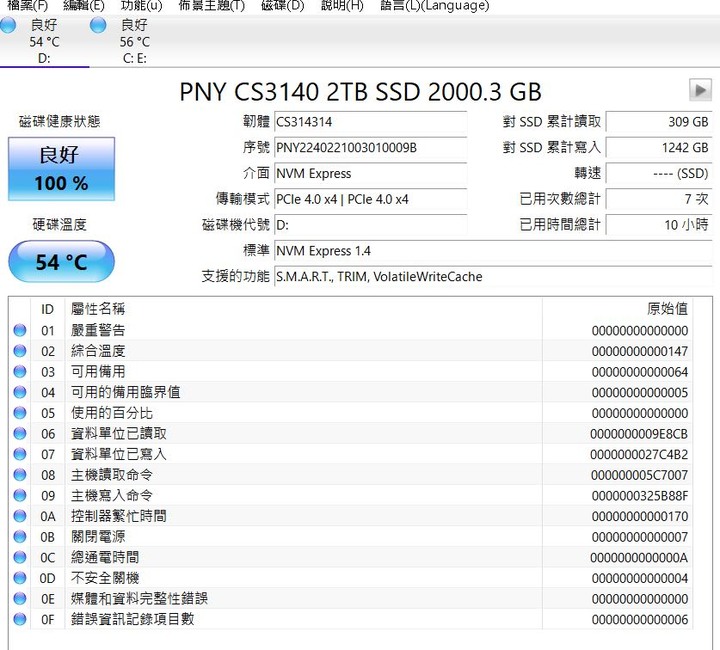This screenshot has height=650, width=720.
Task: Click the 良好 100 % health status box
Action: [x=62, y=169]
